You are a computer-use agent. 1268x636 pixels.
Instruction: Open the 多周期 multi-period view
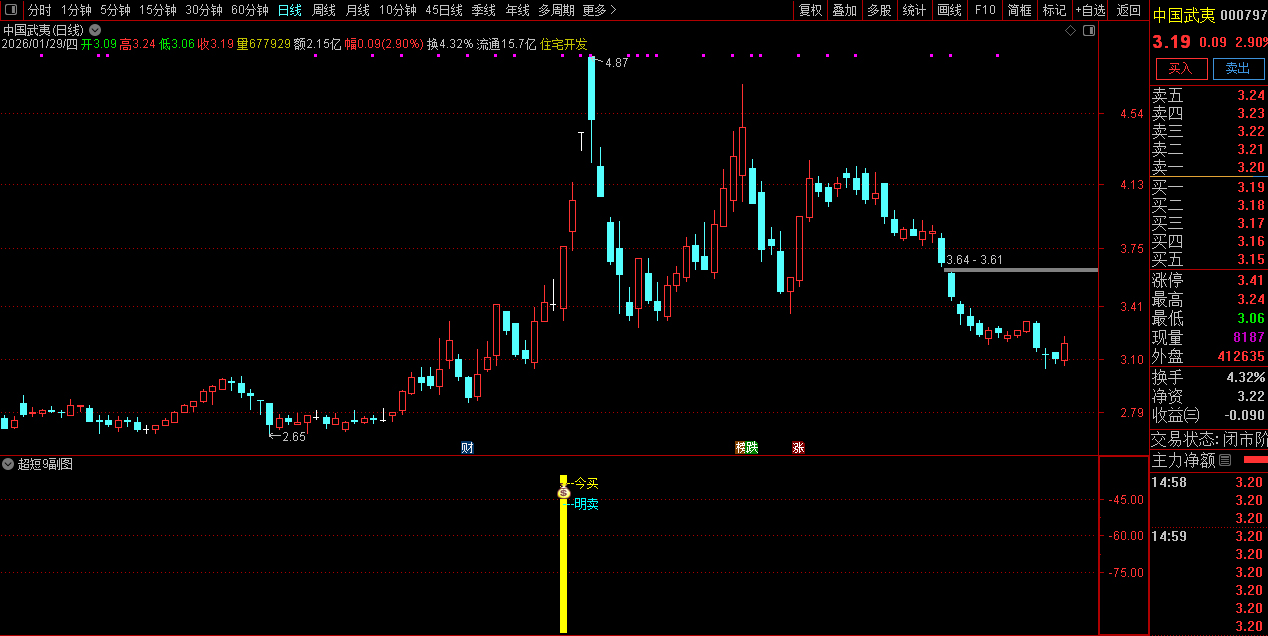(x=556, y=10)
